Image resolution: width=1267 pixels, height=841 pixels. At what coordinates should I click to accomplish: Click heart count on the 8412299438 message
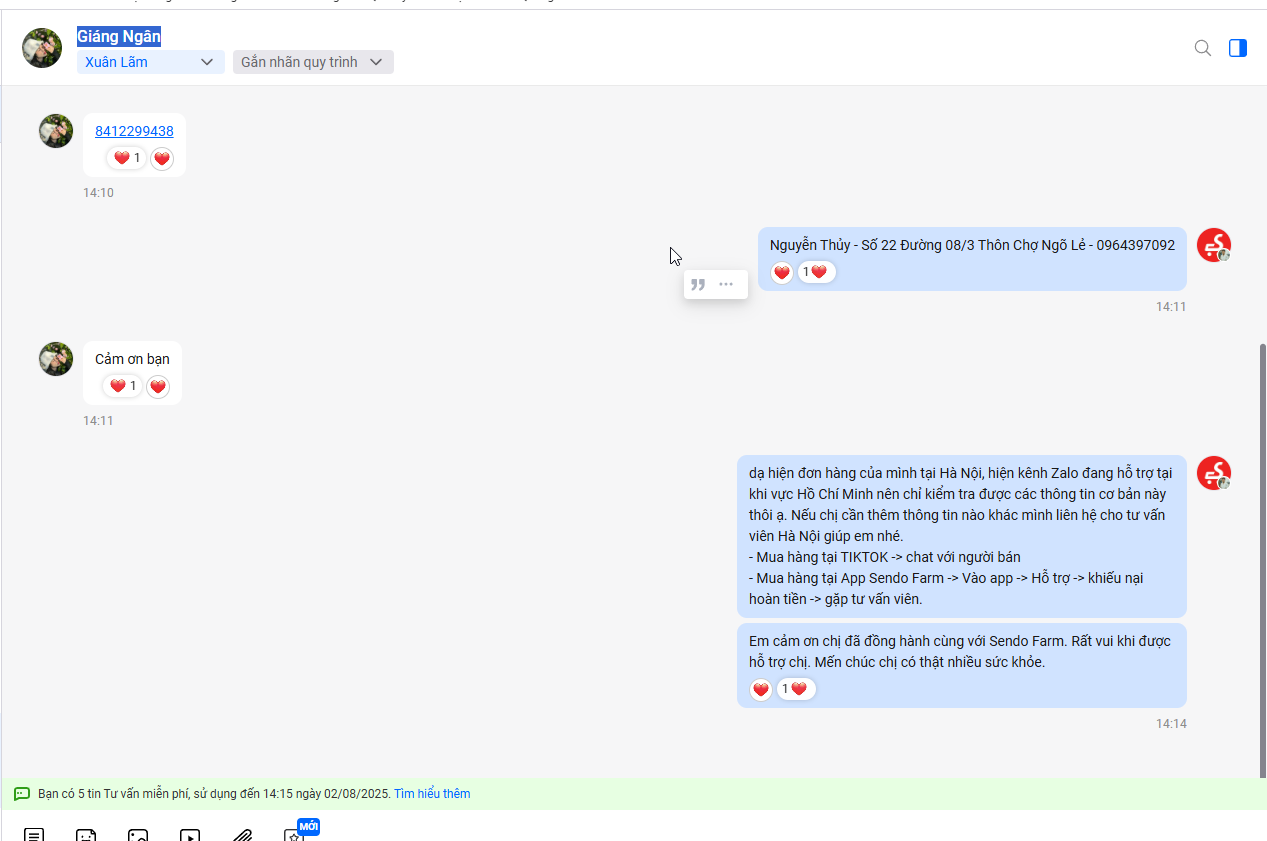coord(126,158)
